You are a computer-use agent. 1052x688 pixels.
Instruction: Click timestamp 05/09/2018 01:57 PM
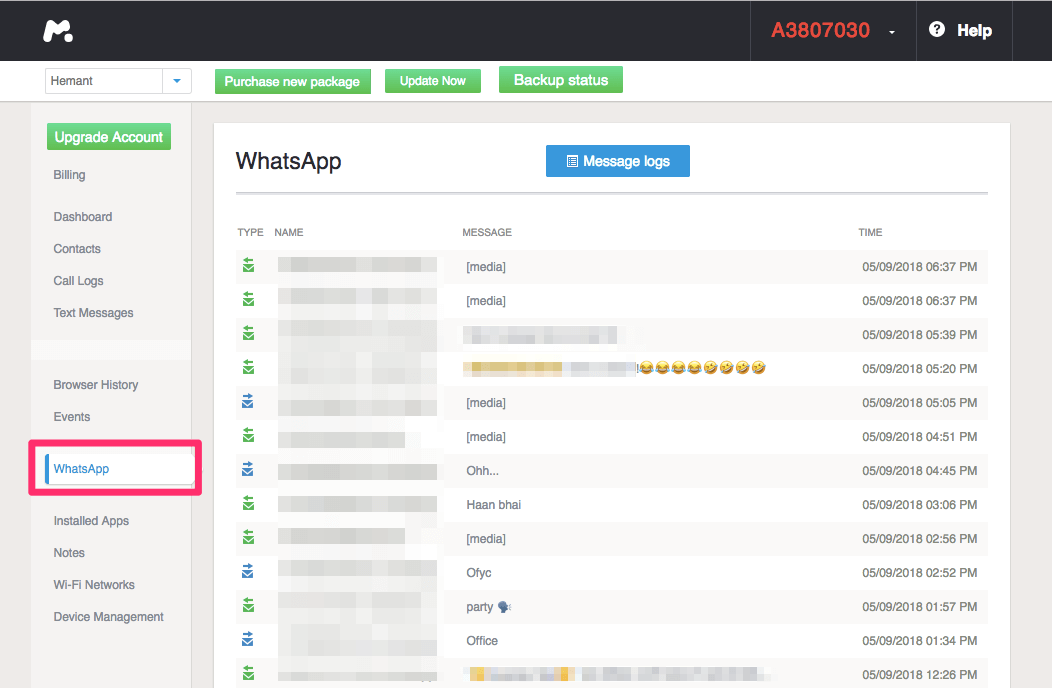(920, 607)
